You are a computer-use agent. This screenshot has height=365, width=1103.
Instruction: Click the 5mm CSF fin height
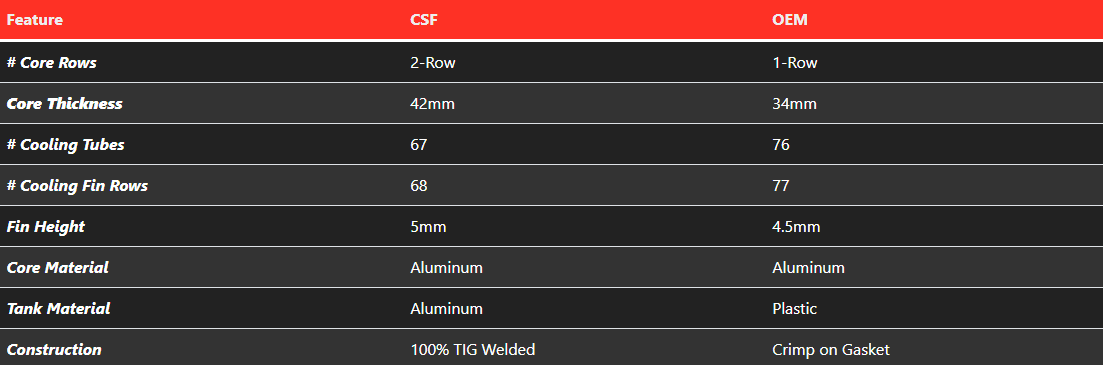(428, 226)
